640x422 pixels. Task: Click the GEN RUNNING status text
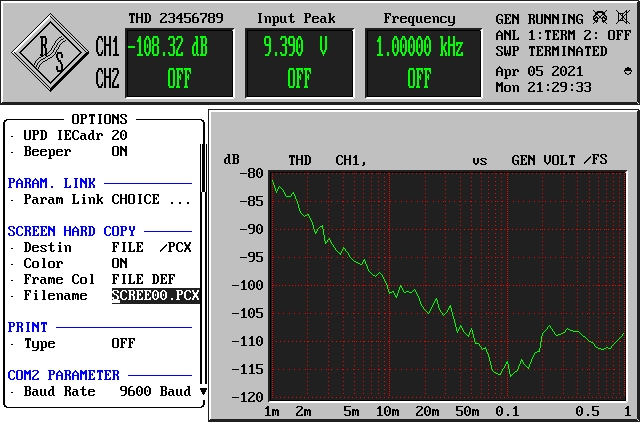coord(539,19)
